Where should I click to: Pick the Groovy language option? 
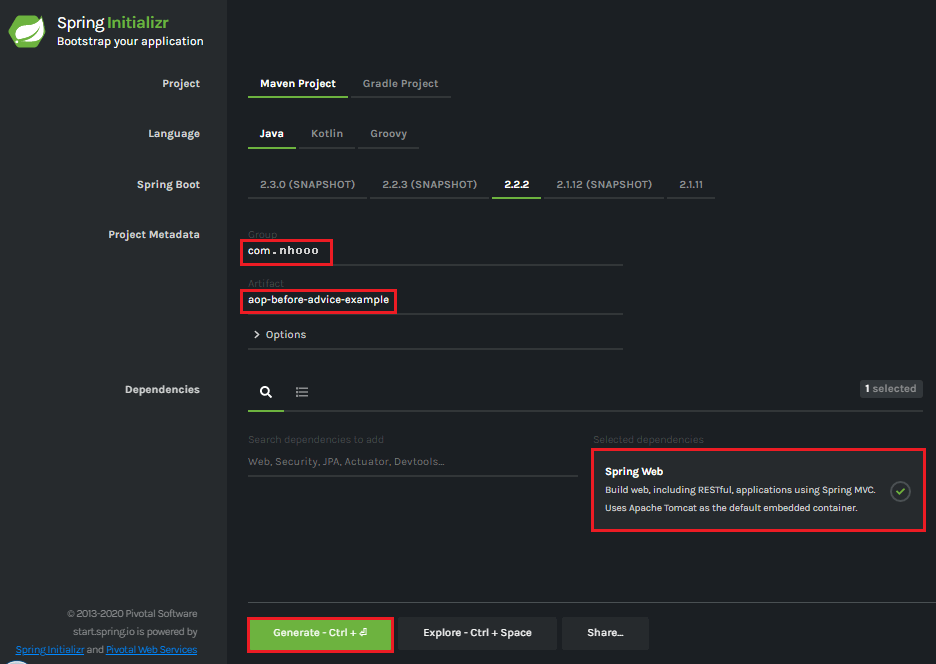tap(388, 134)
